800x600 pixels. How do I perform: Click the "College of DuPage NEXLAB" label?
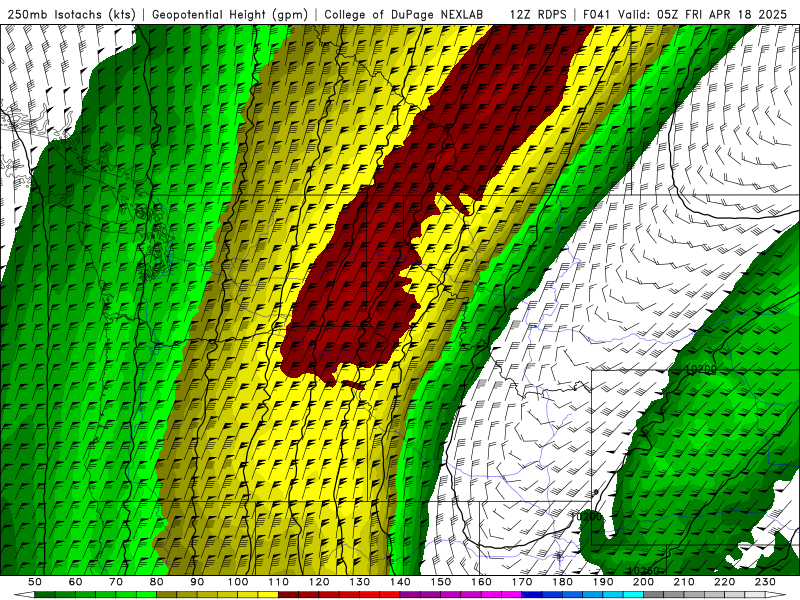403,14
